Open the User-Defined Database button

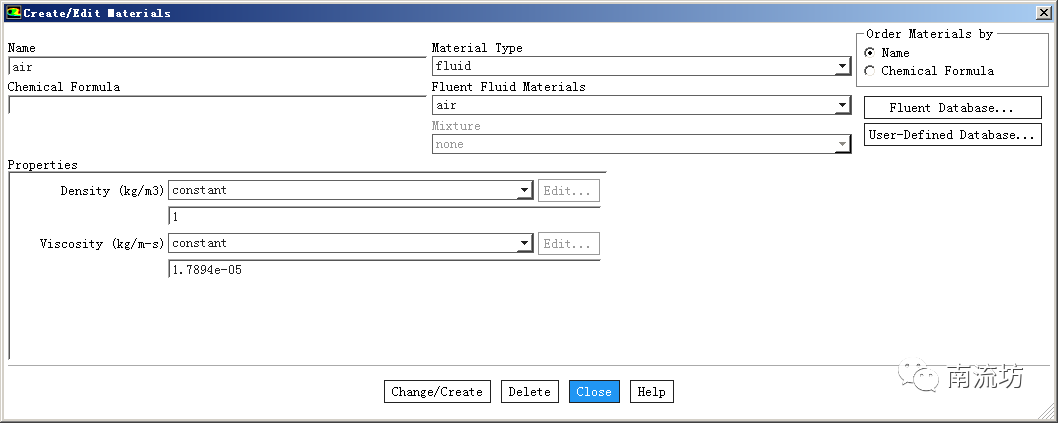tap(953, 135)
